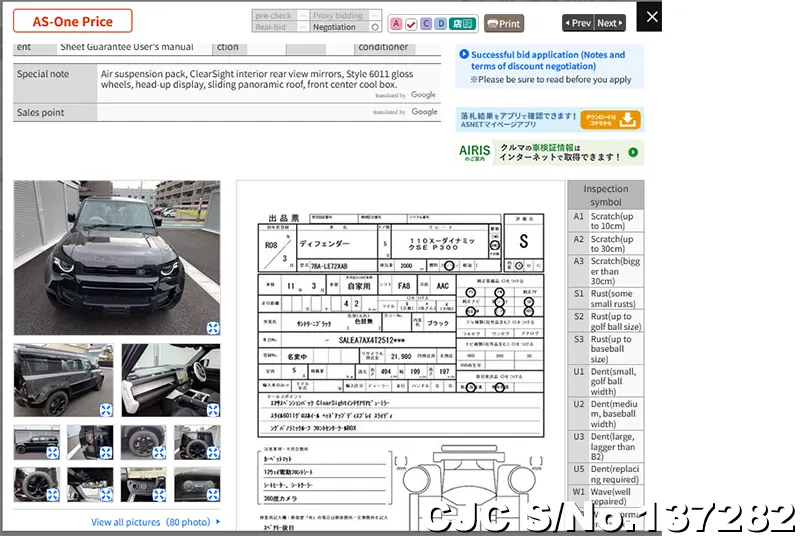The image size is (800, 536).
Task: Click the Inspection symbol header
Action: pos(606,195)
